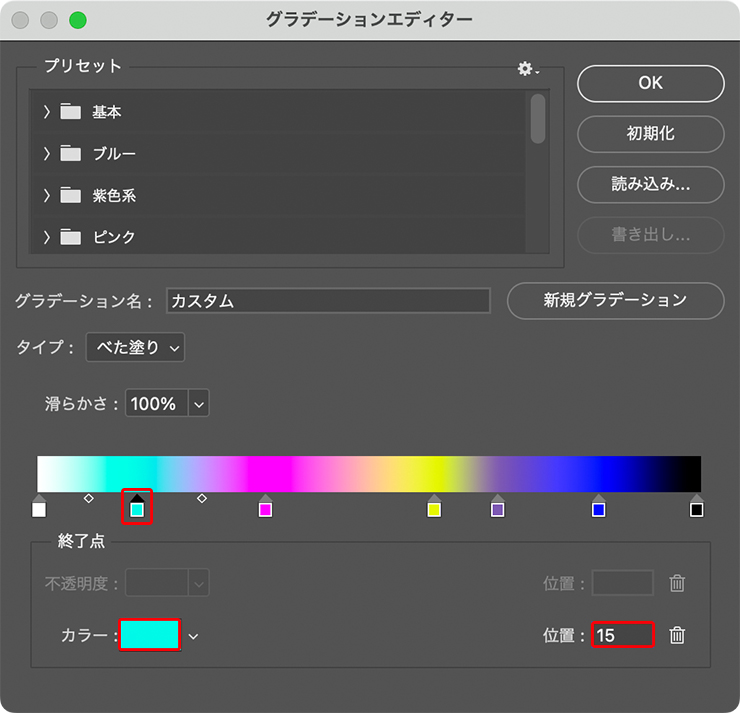The image size is (740, 713).
Task: Select the yellow color stop
Action: pyautogui.click(x=434, y=509)
